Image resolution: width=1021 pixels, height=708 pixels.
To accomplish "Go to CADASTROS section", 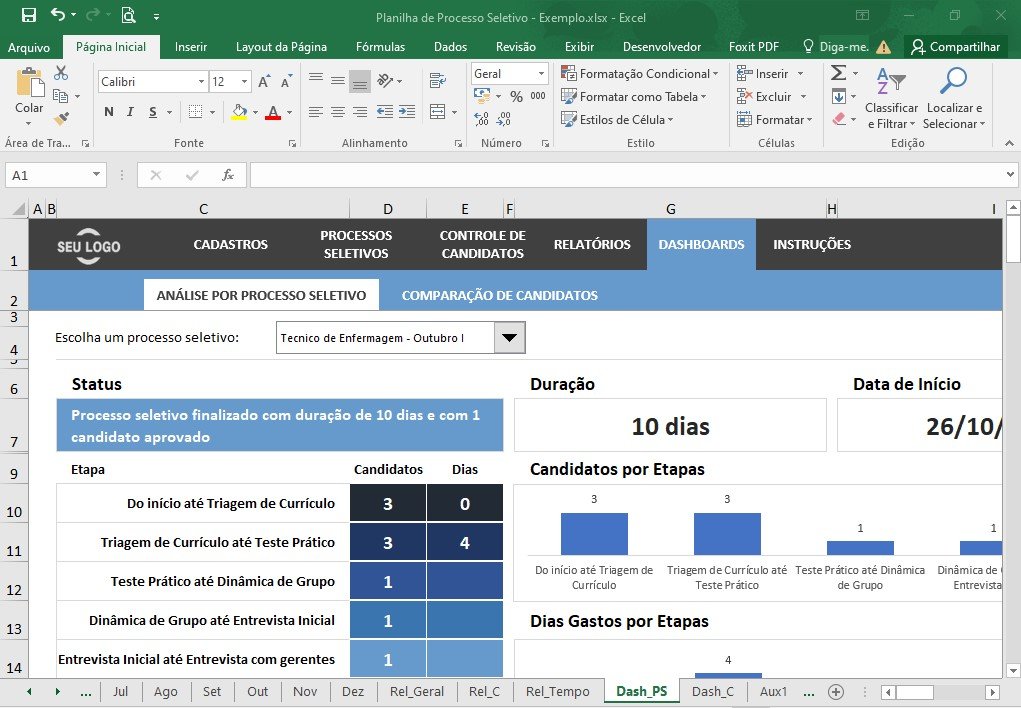I will coord(231,244).
